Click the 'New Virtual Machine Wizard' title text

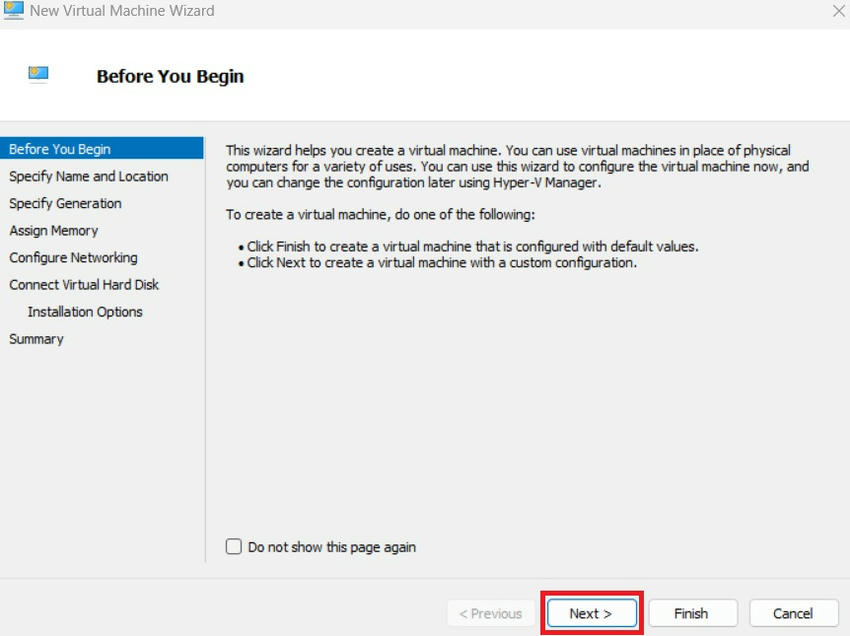click(x=122, y=11)
